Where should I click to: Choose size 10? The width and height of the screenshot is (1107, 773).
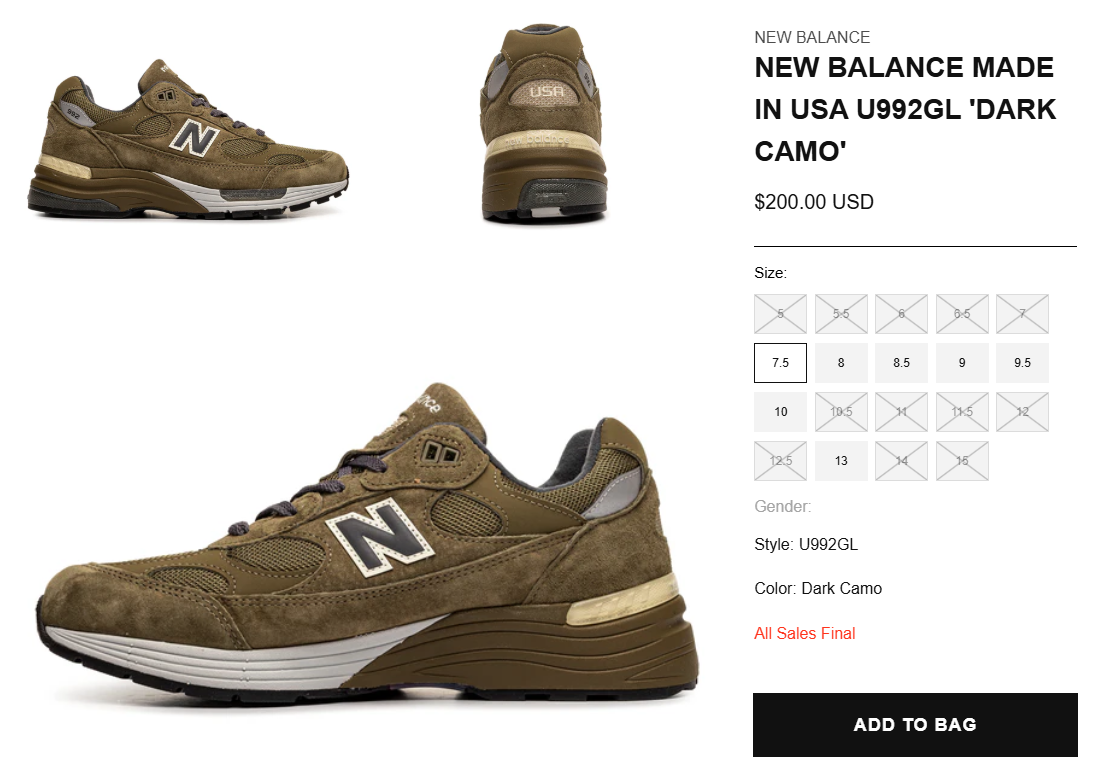point(780,412)
